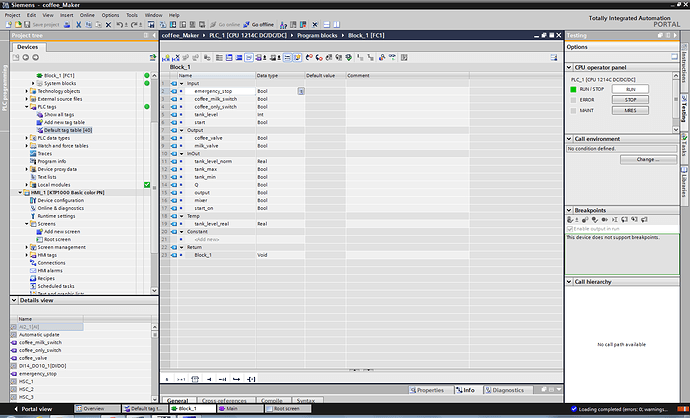Collapse the Call hierarchy section
Image resolution: width=690 pixels, height=418 pixels.
tap(569, 282)
